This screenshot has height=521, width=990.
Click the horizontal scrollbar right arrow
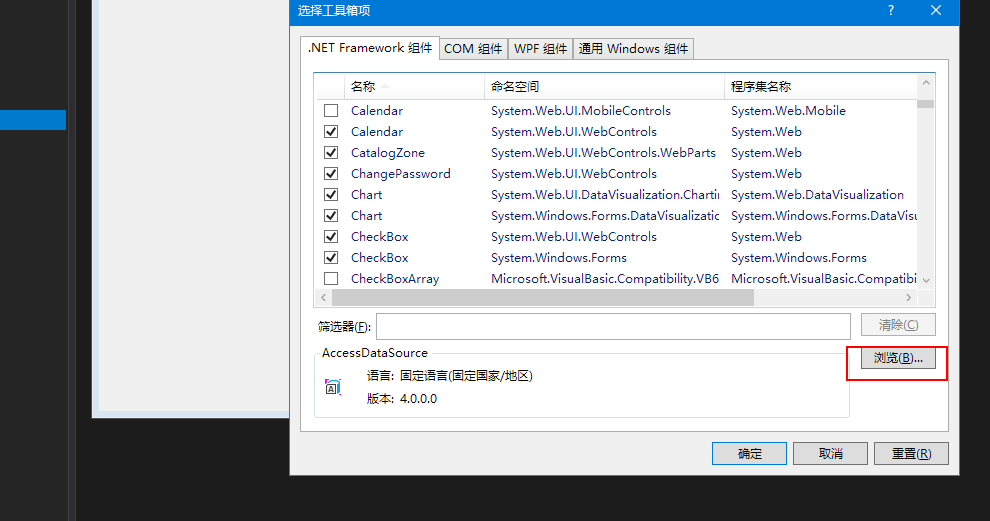pyautogui.click(x=909, y=297)
